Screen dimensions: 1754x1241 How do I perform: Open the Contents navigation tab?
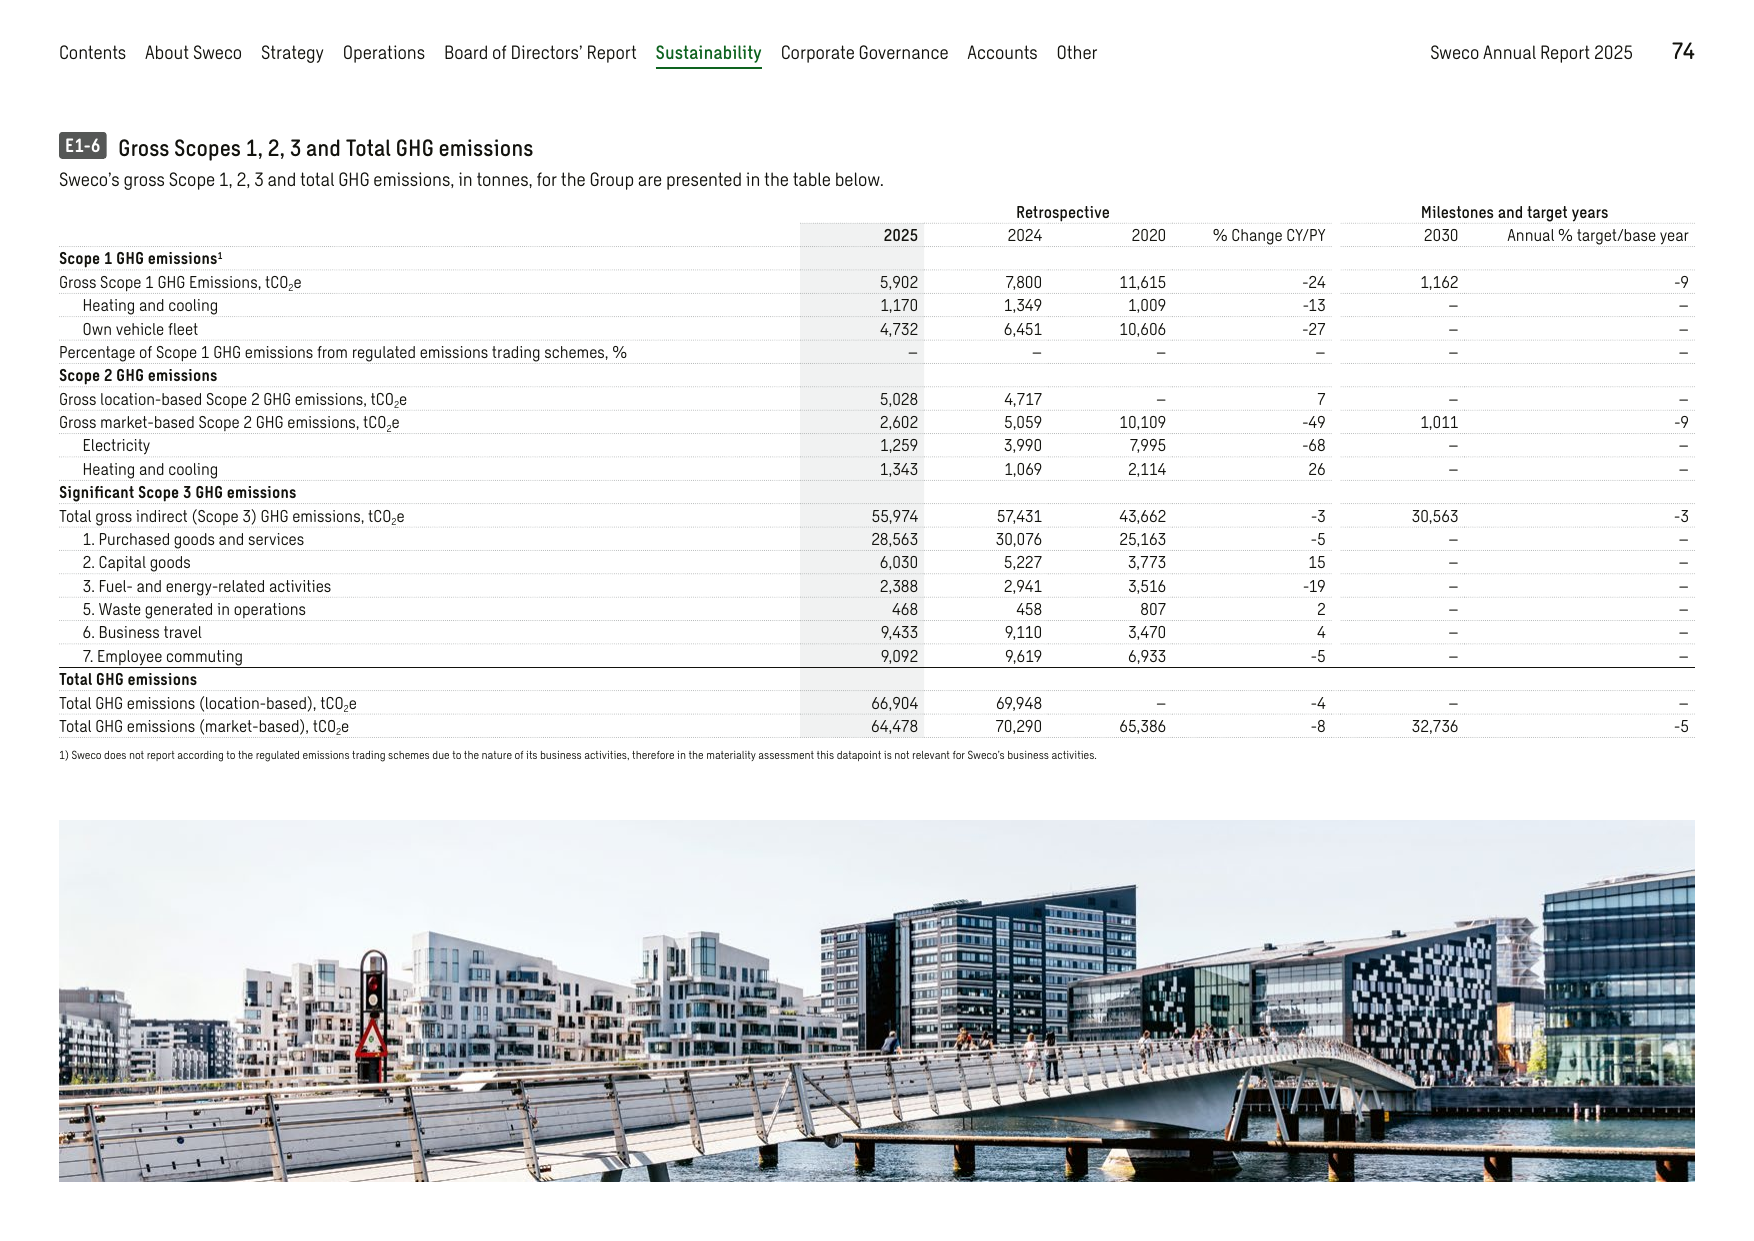[x=92, y=53]
